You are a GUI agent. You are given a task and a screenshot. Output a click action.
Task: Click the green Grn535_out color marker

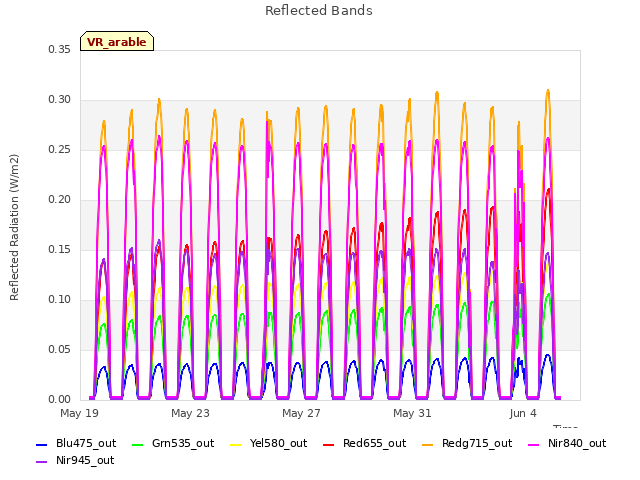[138, 444]
